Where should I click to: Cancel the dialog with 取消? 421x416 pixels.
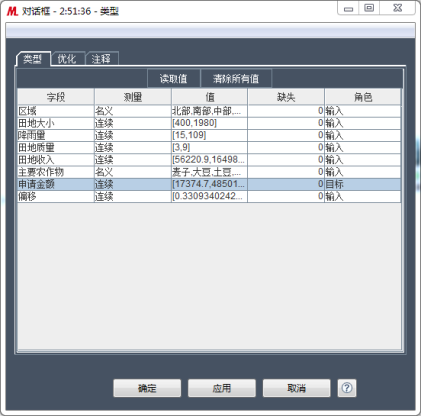click(296, 388)
